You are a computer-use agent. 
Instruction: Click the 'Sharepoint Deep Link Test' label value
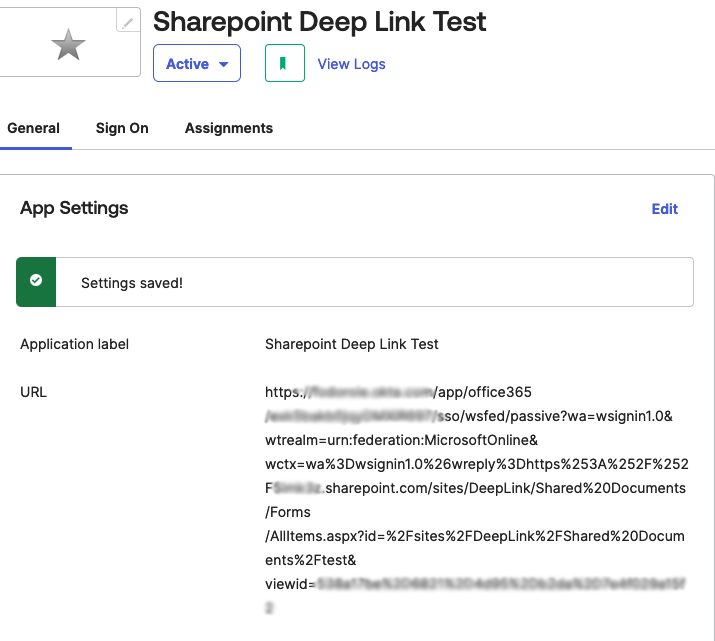point(352,344)
